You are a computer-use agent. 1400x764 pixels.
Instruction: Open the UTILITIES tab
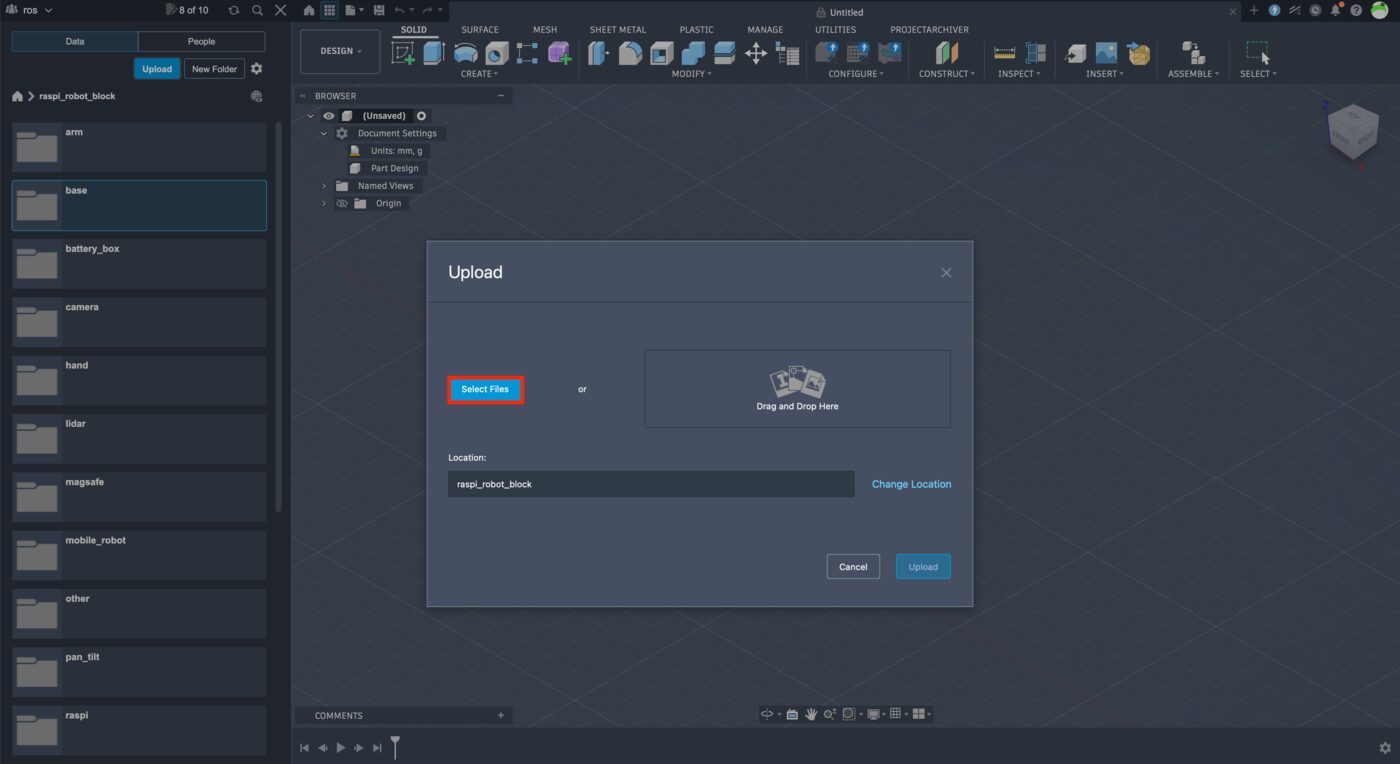point(835,30)
